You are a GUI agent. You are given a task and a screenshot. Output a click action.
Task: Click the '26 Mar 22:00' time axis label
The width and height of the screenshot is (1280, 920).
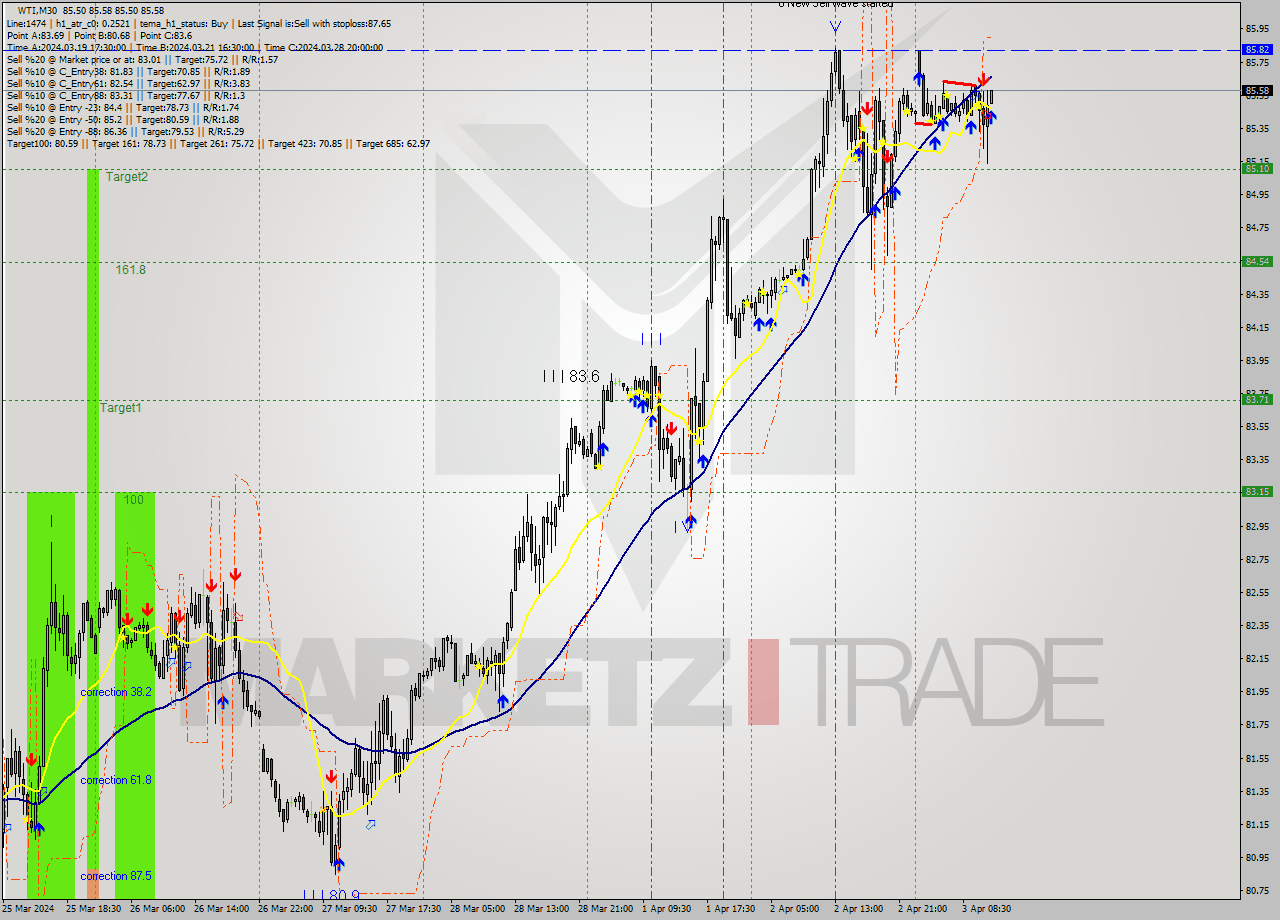pyautogui.click(x=286, y=909)
